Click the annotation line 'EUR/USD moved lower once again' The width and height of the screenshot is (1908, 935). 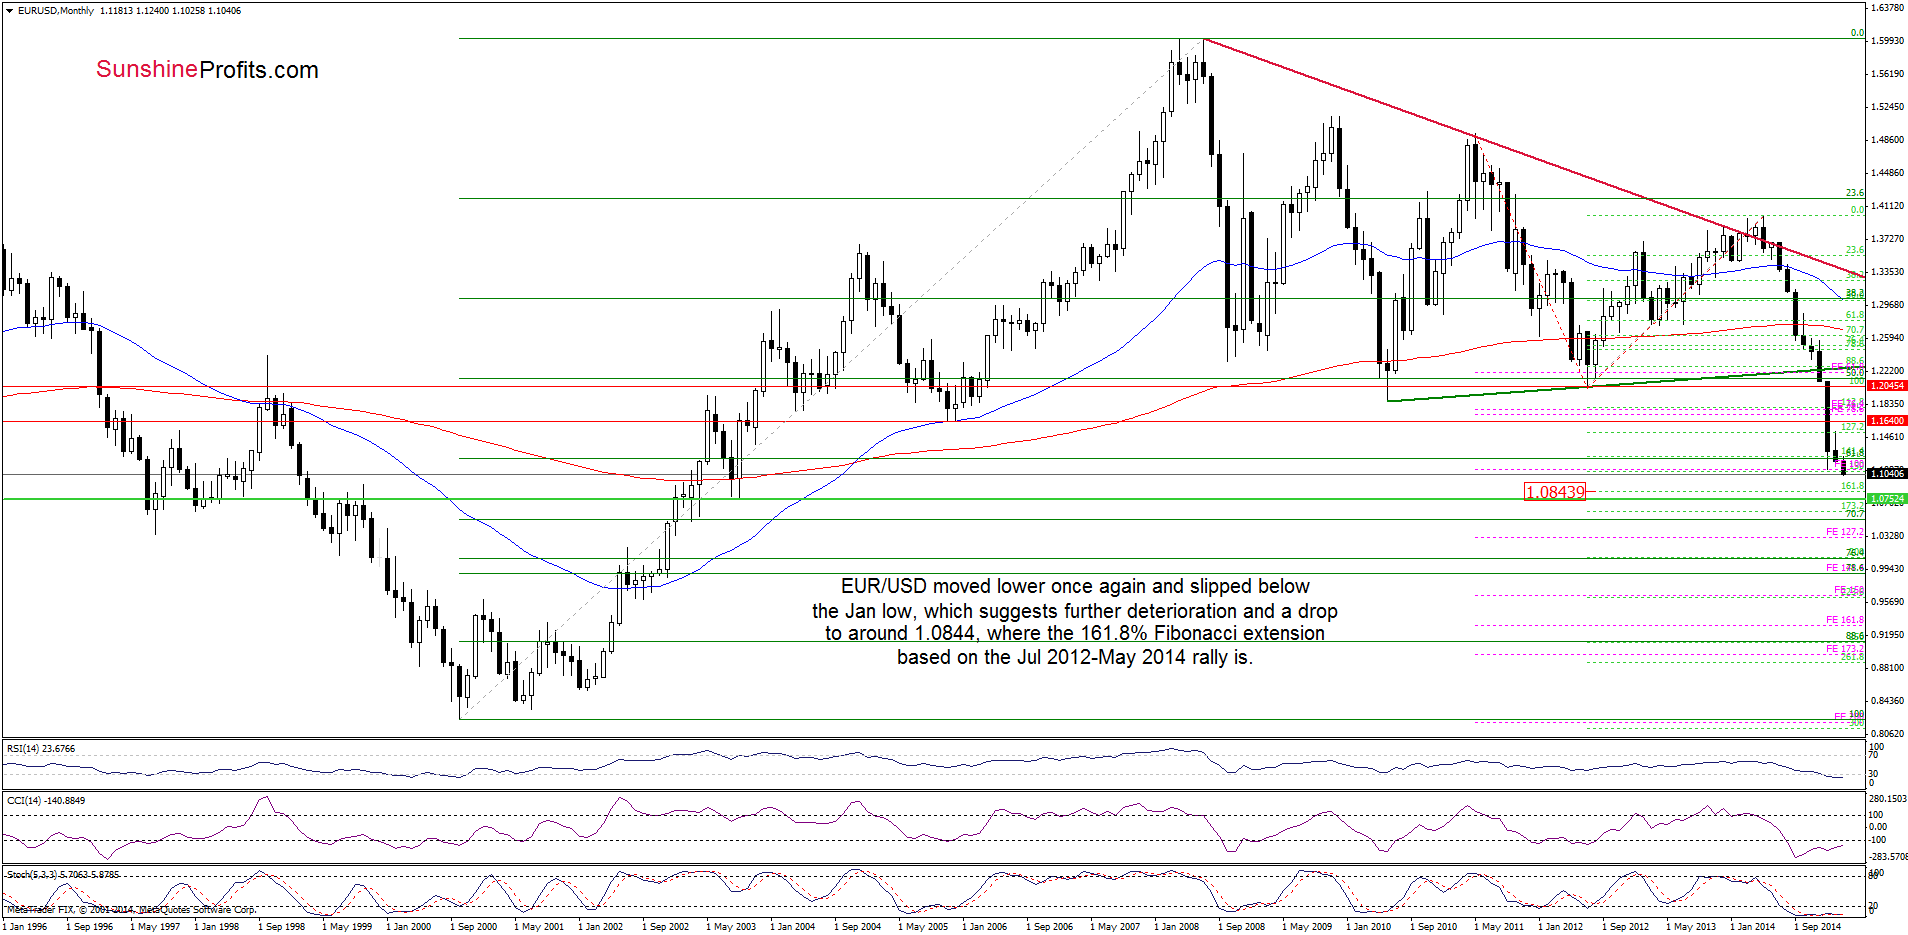pos(1075,587)
